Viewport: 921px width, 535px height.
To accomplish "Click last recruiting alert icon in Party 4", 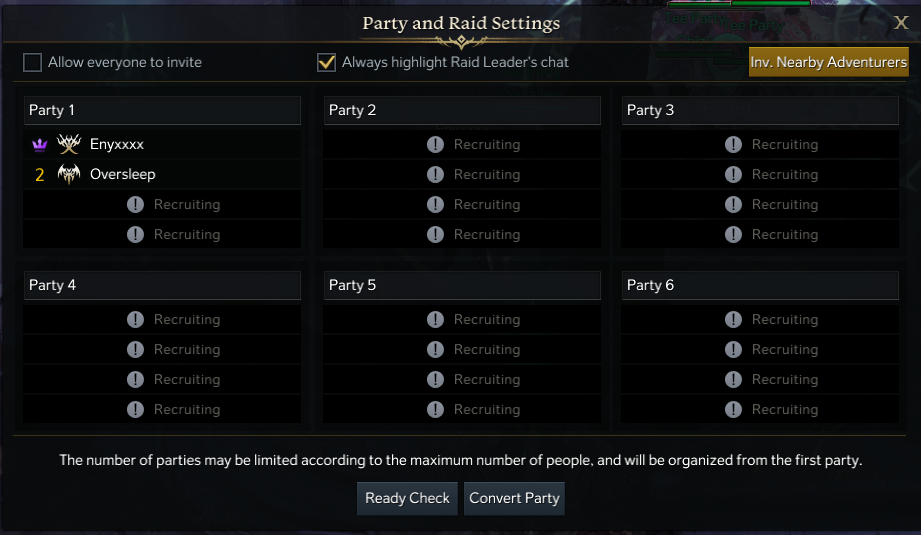I will 135,410.
